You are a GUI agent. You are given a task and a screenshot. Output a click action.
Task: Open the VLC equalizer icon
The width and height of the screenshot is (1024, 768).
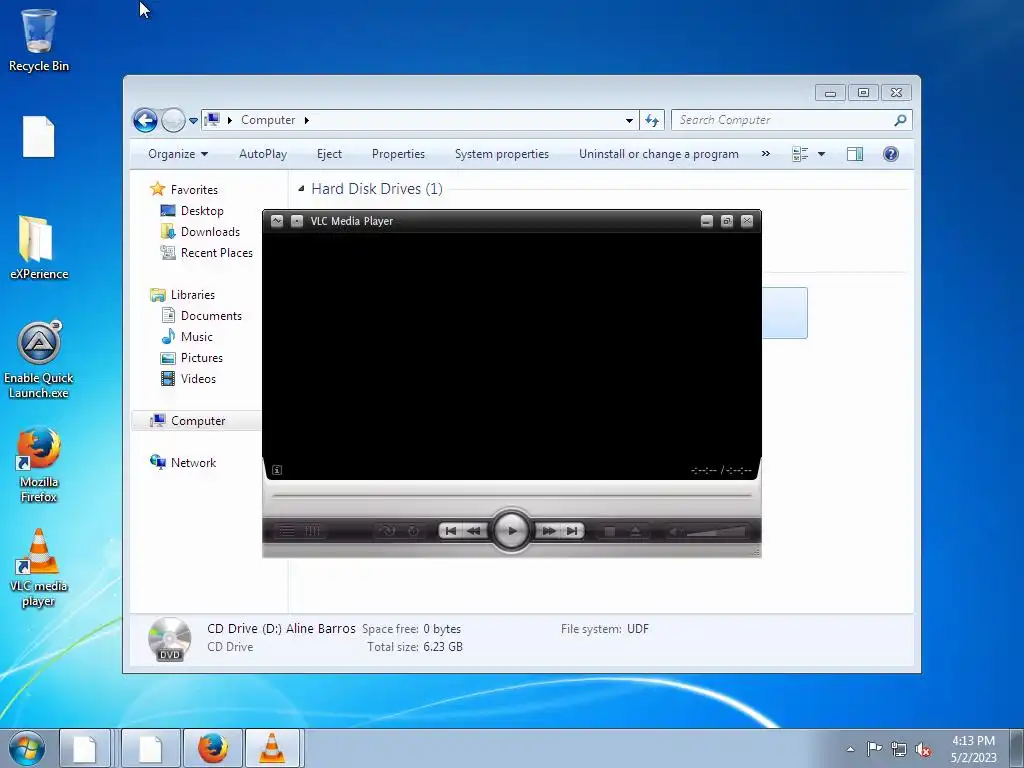point(313,531)
